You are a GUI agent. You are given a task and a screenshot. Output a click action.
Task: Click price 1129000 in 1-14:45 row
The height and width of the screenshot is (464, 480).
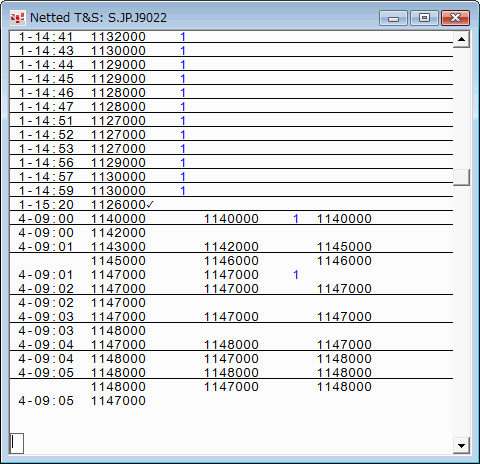point(118,79)
